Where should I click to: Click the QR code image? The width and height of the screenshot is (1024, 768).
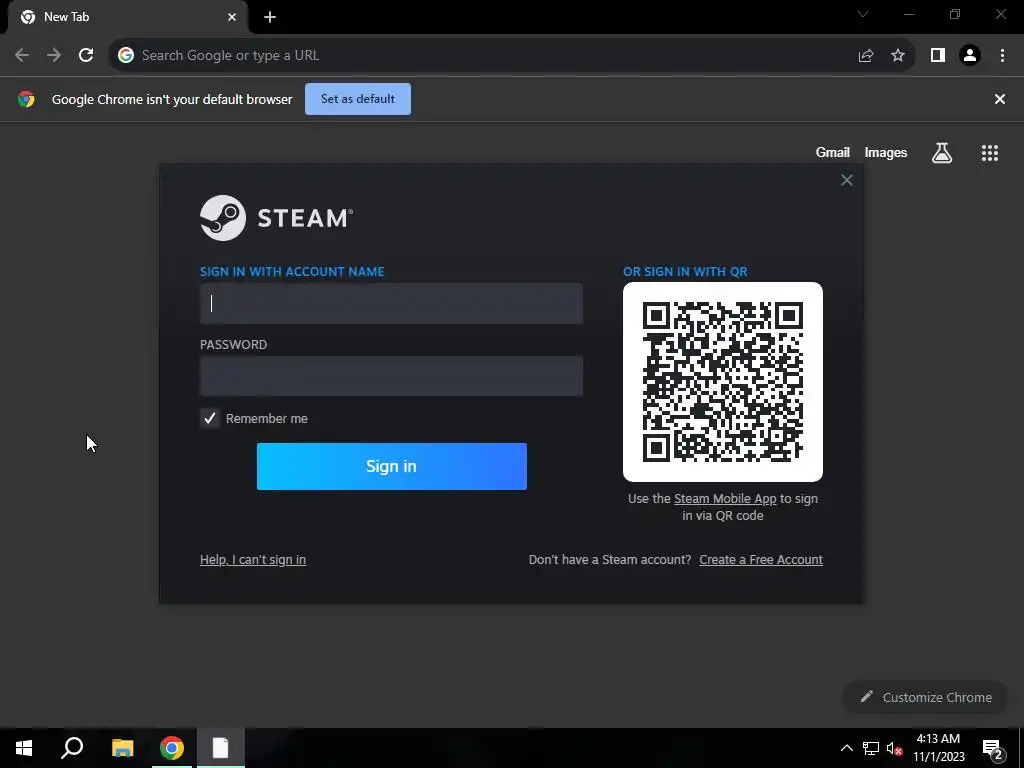tap(723, 382)
